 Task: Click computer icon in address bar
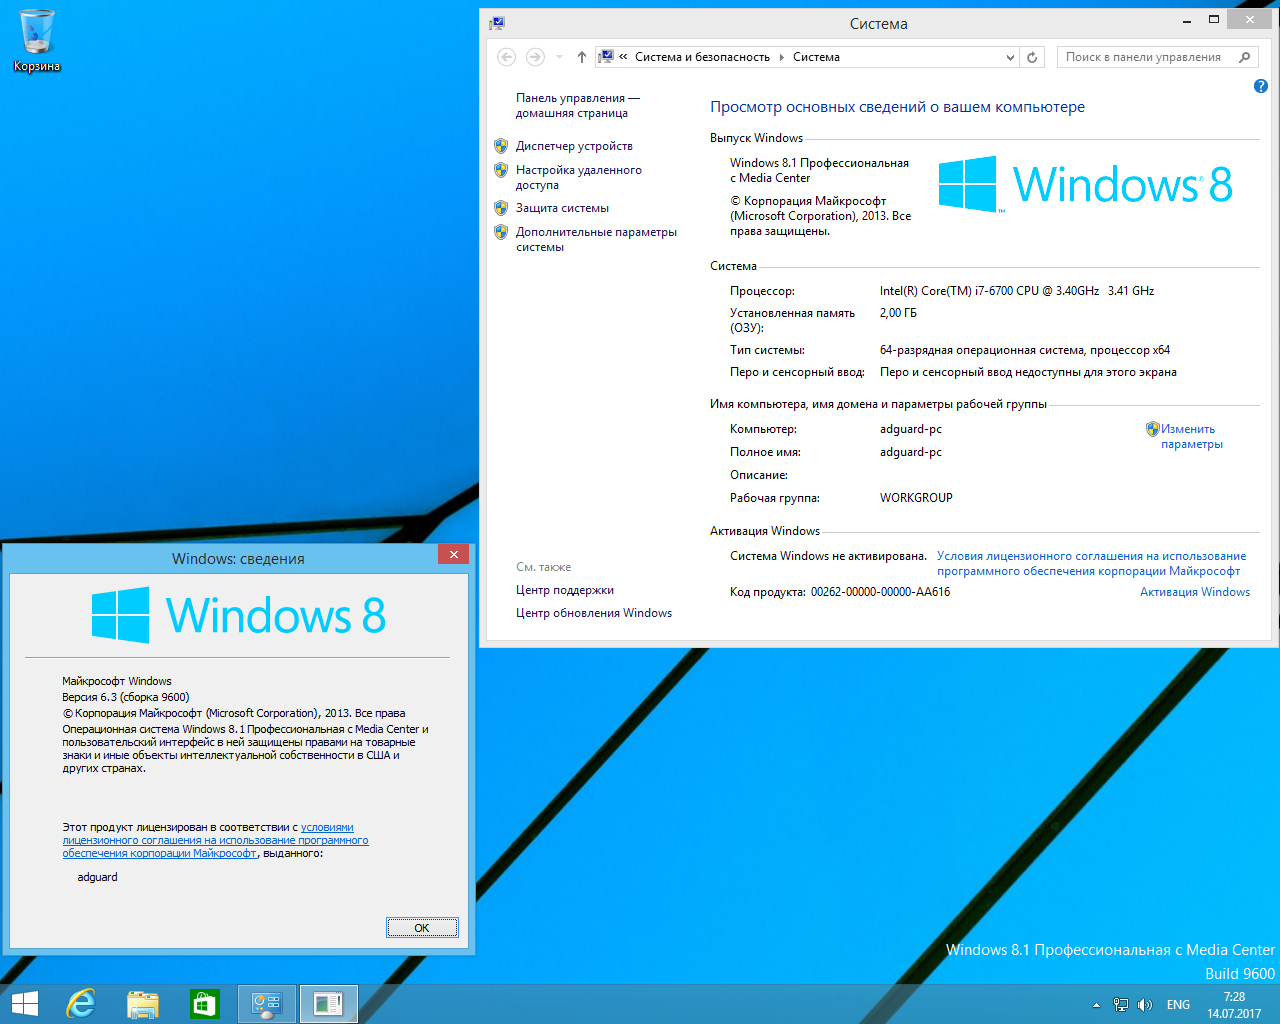click(x=606, y=57)
